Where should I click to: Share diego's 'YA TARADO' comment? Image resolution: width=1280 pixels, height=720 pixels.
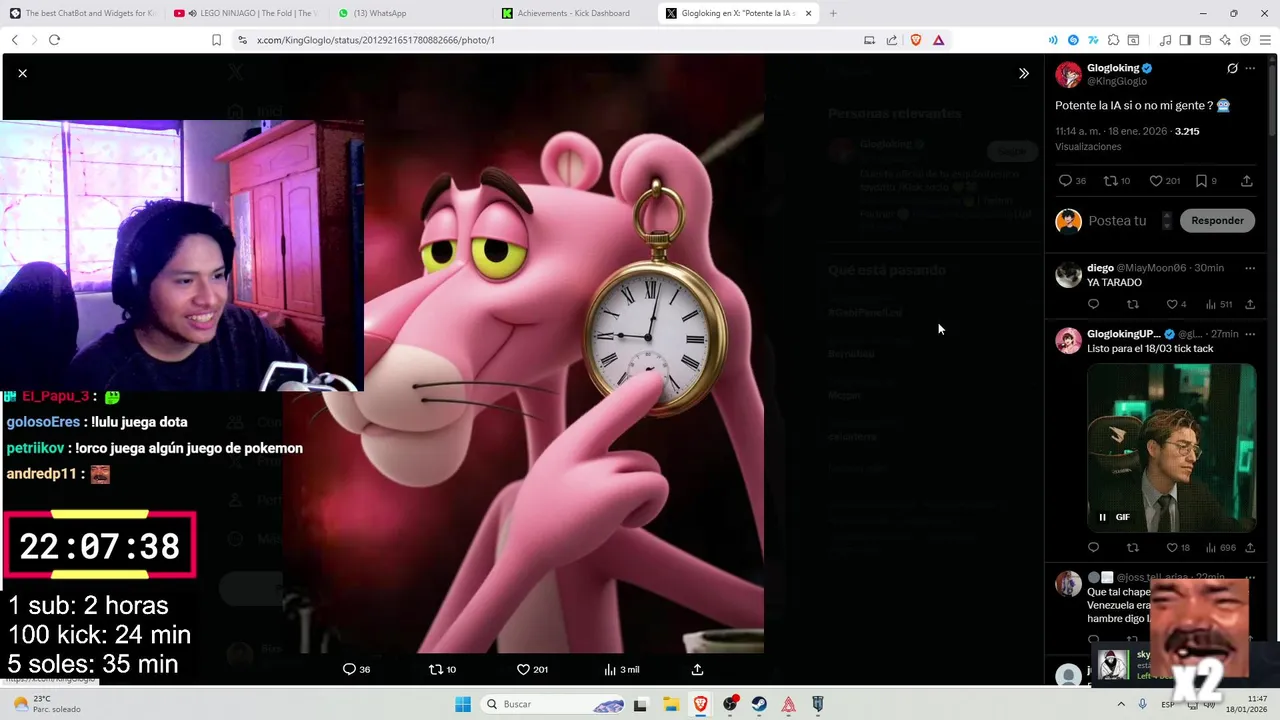pos(1250,304)
